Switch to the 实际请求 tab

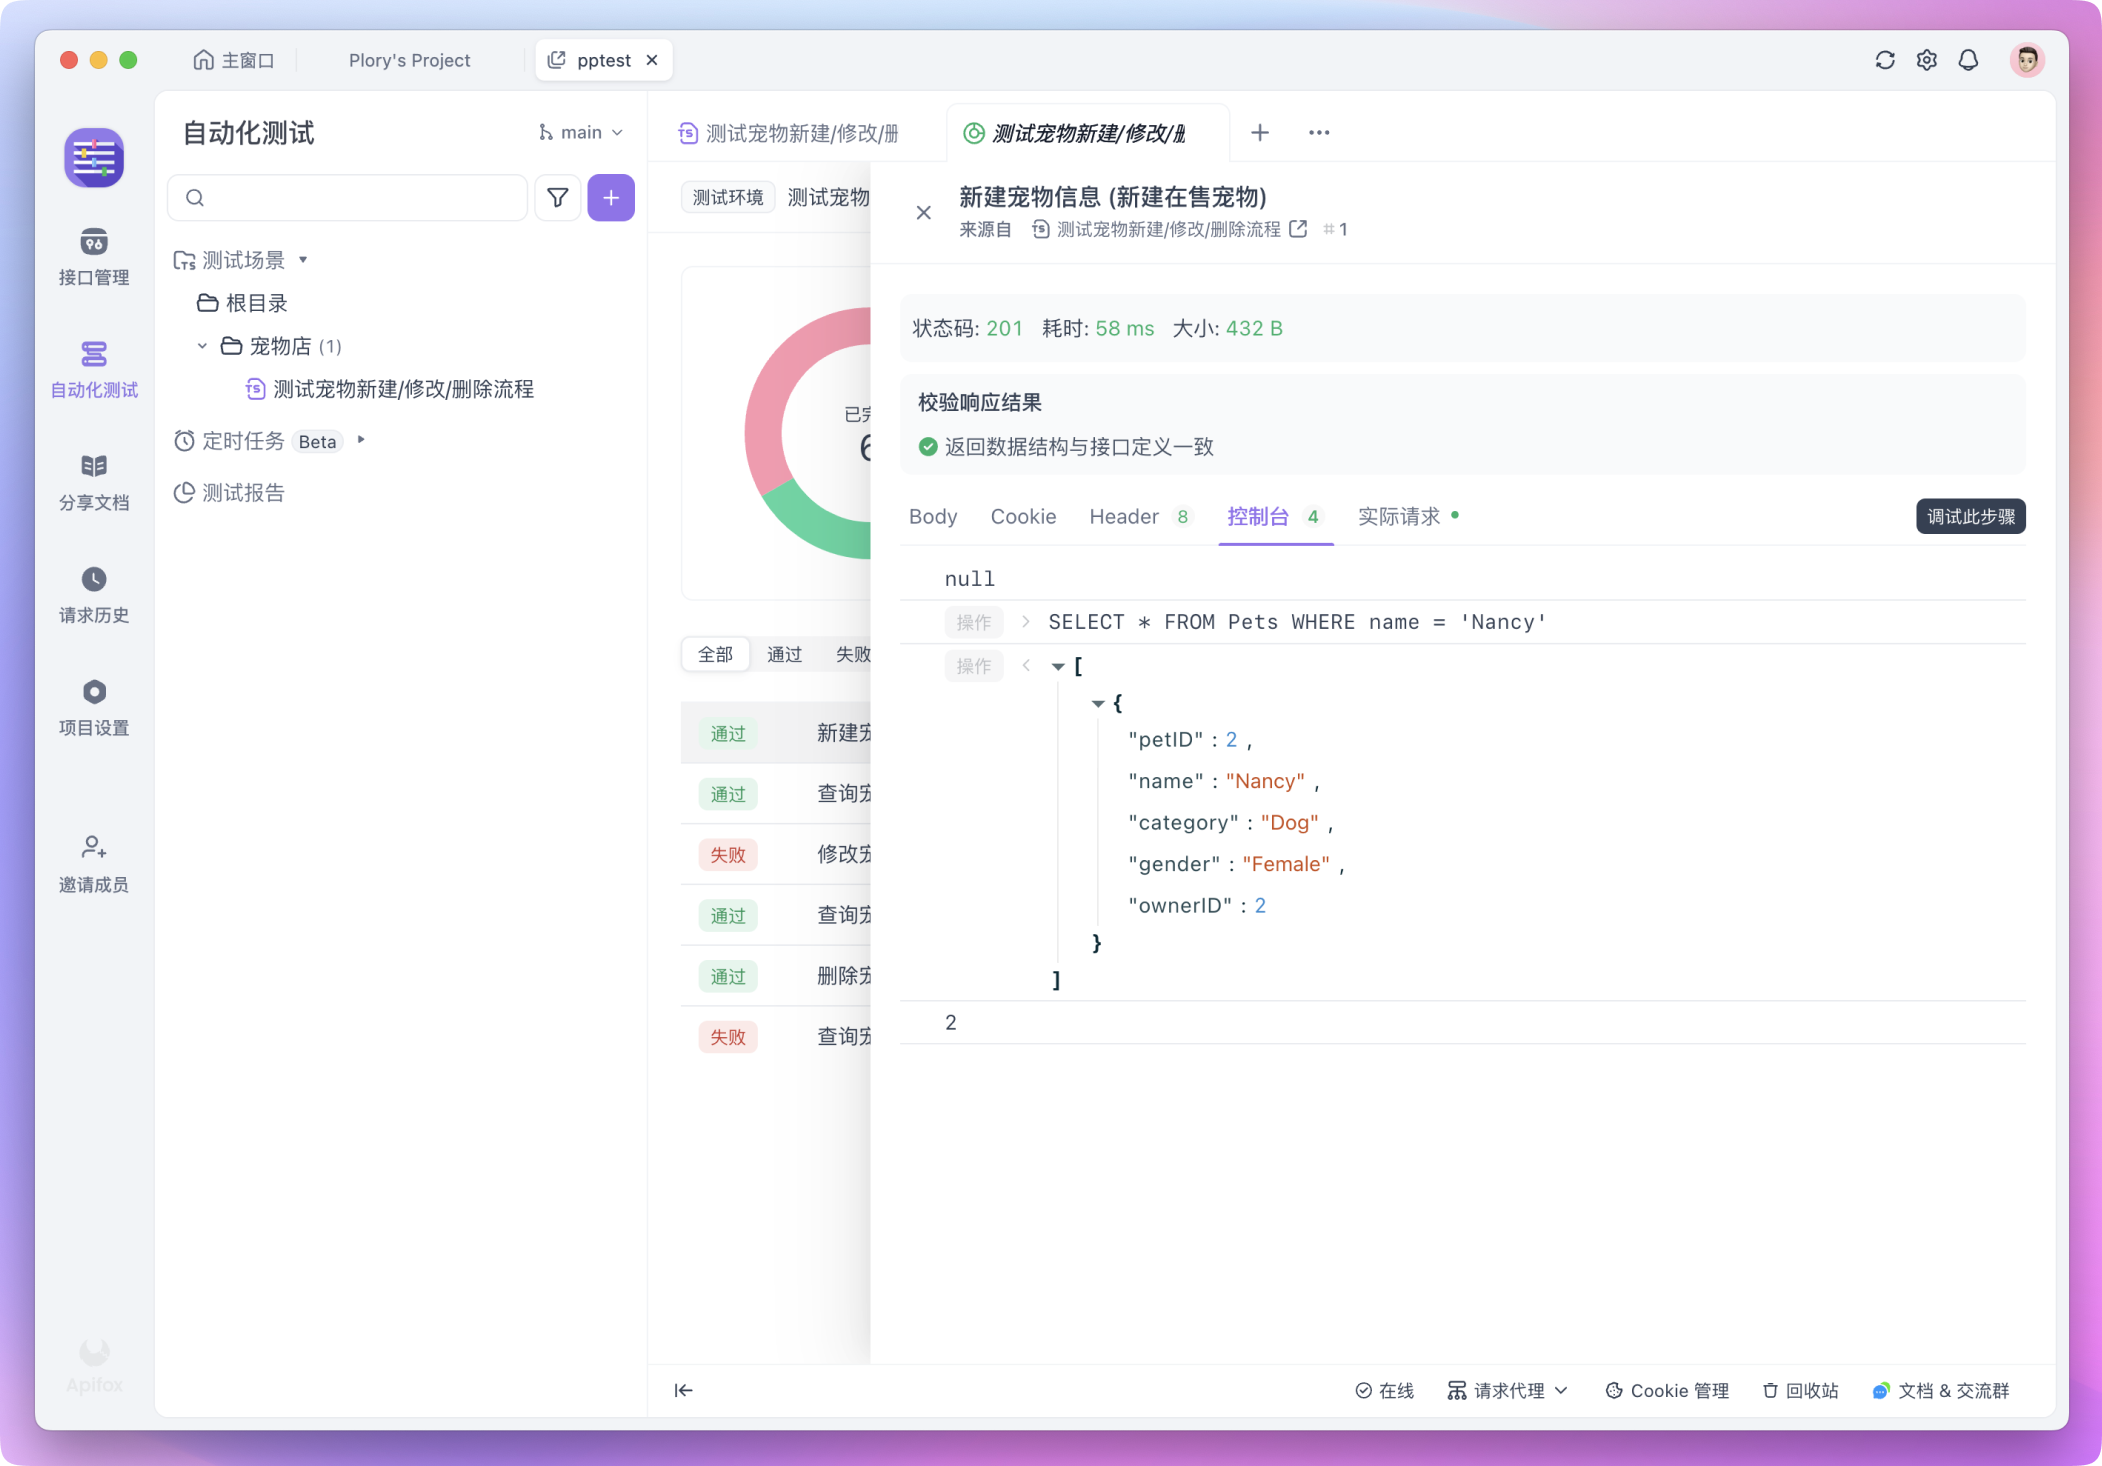pos(1398,517)
